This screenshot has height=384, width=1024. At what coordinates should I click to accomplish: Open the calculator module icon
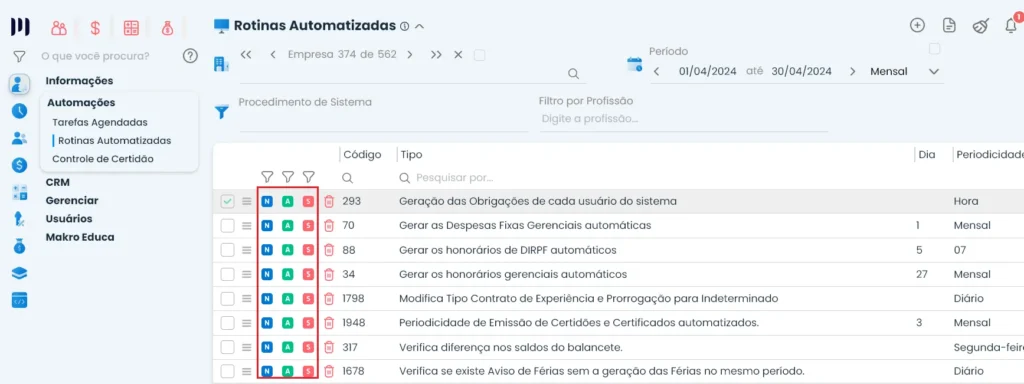[131, 28]
